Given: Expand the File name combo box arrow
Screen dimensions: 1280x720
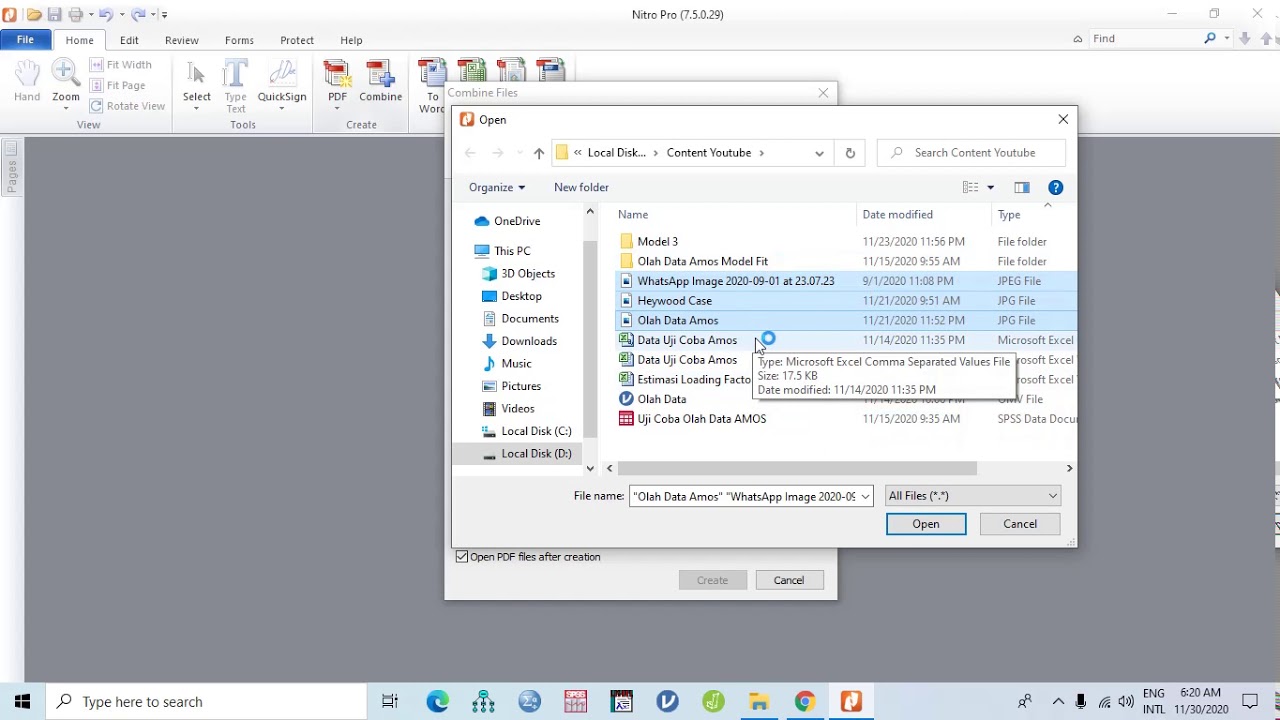Looking at the screenshot, I should (865, 496).
